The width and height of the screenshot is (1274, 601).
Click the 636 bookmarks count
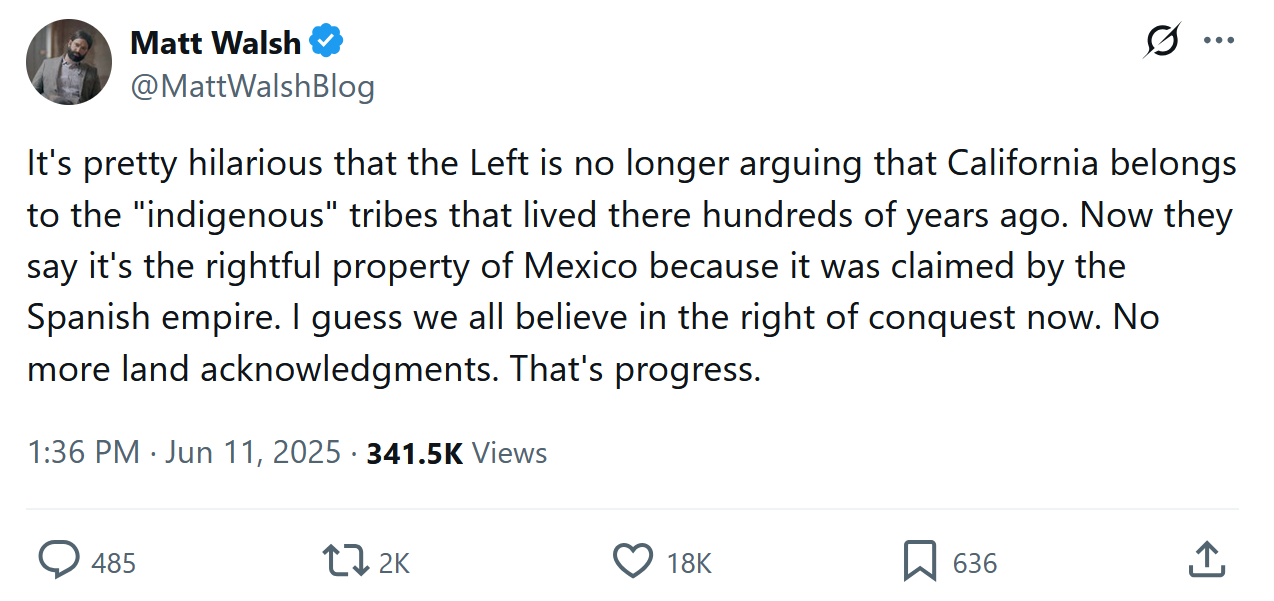(x=975, y=563)
